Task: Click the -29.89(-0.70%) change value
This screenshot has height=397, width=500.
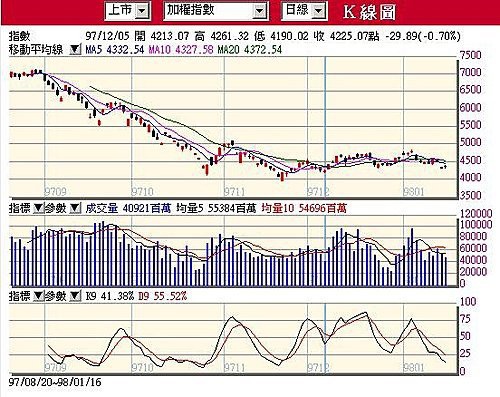Action: (422, 36)
